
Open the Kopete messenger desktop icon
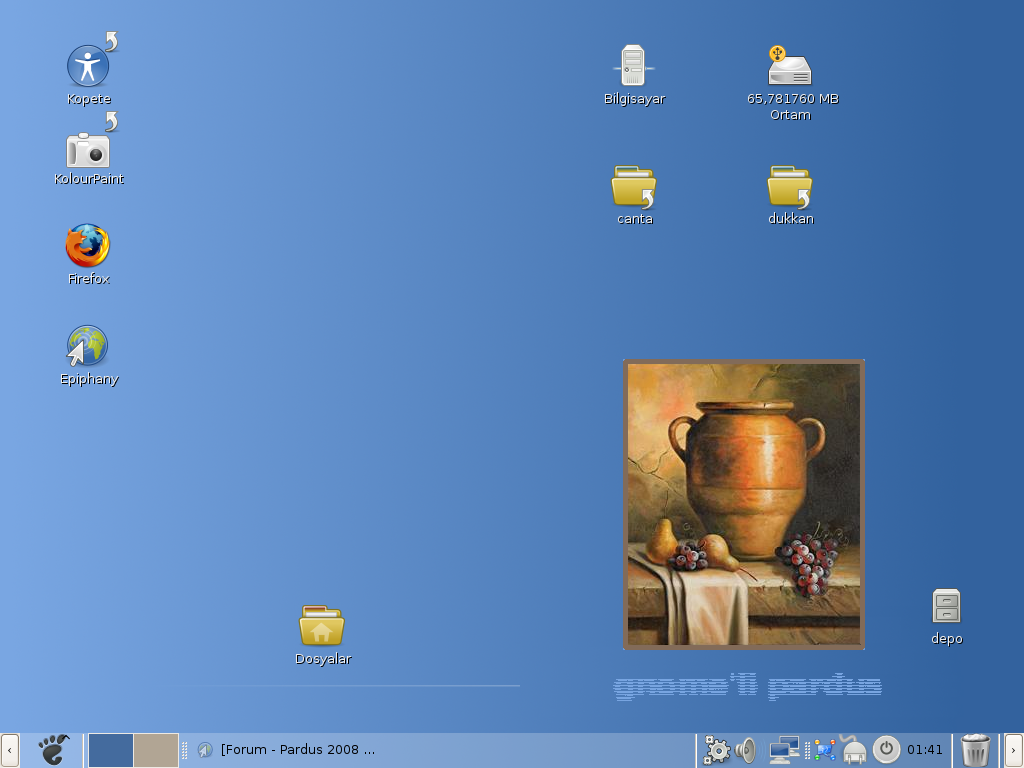point(88,67)
